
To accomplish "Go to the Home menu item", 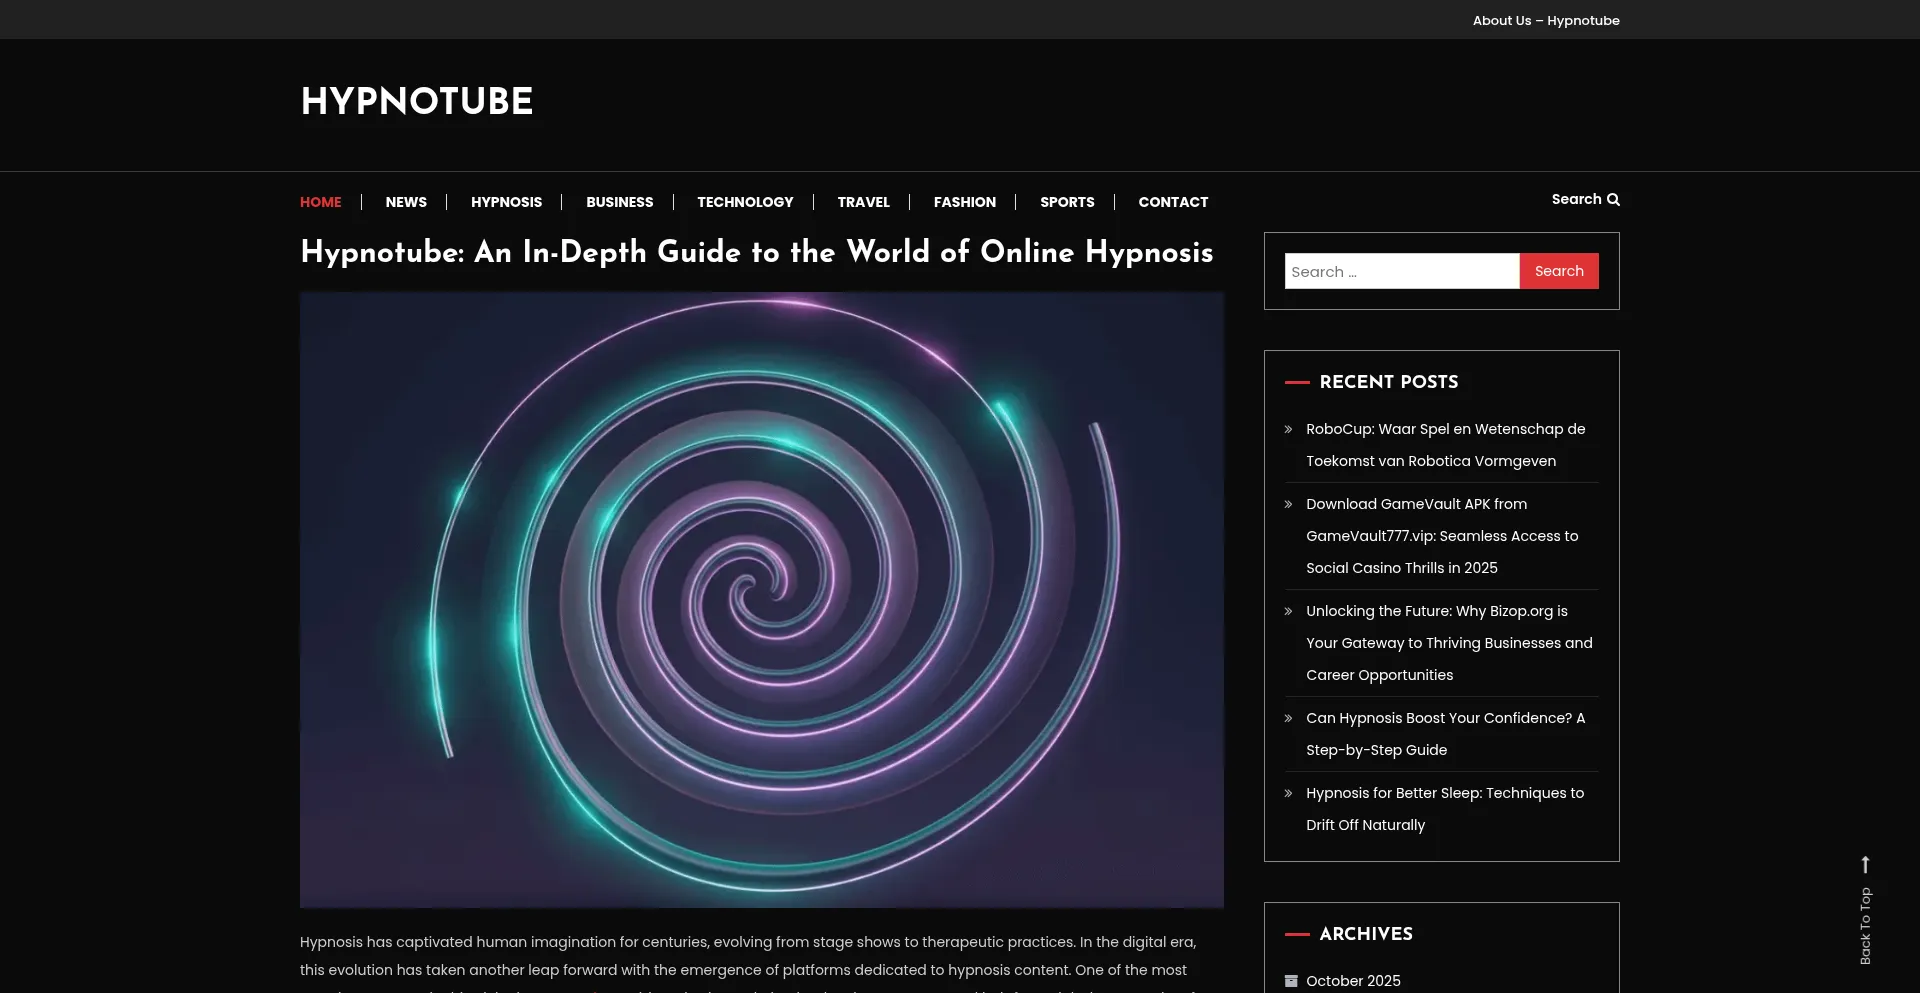I will click(x=320, y=202).
